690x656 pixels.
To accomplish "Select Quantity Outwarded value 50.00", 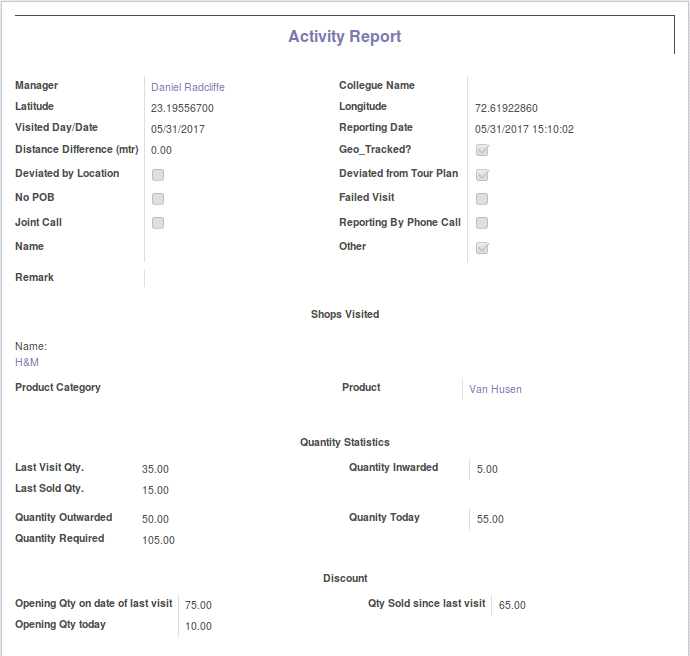I will [x=155, y=519].
